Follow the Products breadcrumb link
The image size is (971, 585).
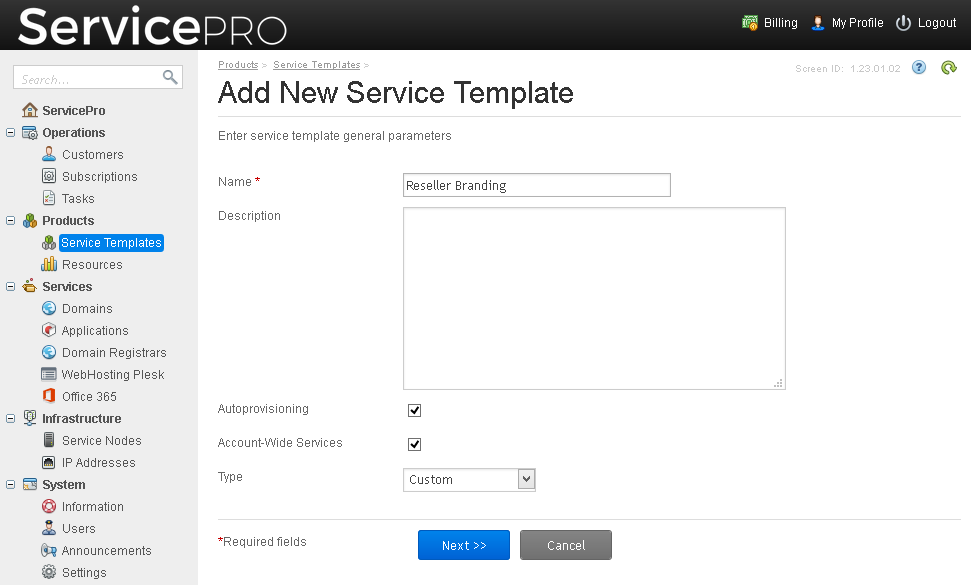238,64
